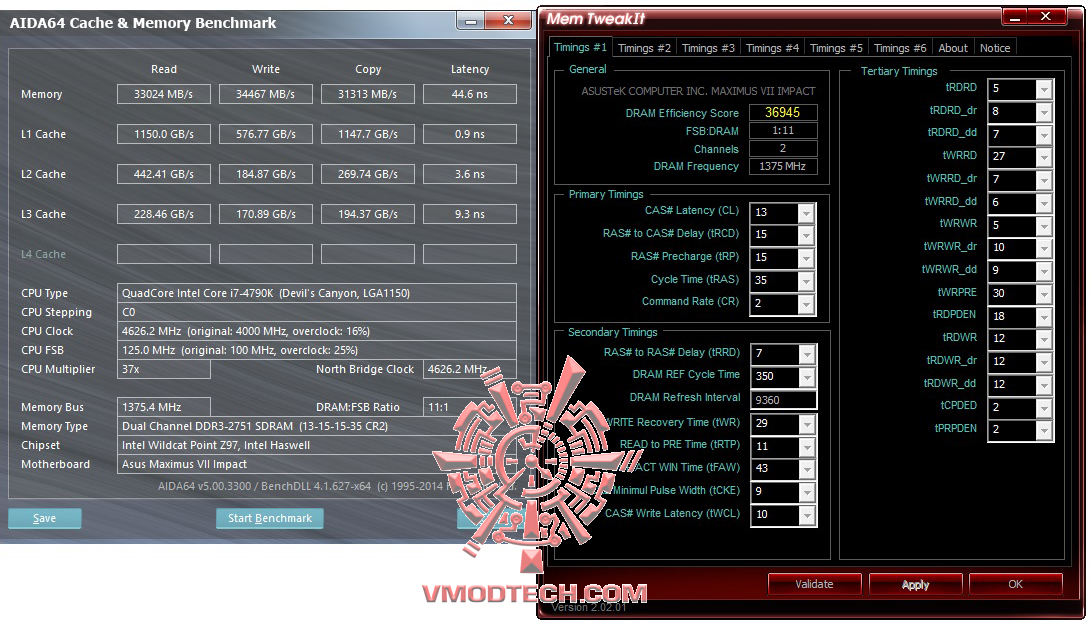
Task: Open the CAS# Write Latency (tWCL) dropdown
Action: 806,514
